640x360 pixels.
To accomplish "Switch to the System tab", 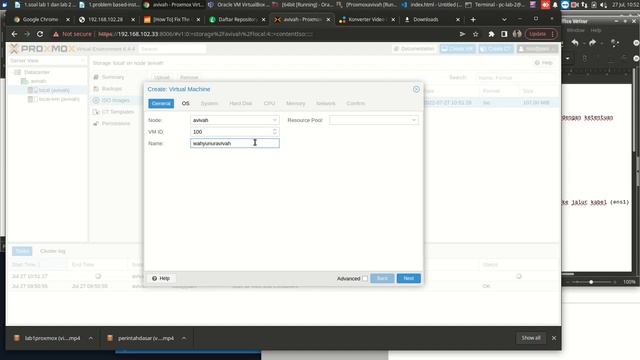I will [x=209, y=104].
